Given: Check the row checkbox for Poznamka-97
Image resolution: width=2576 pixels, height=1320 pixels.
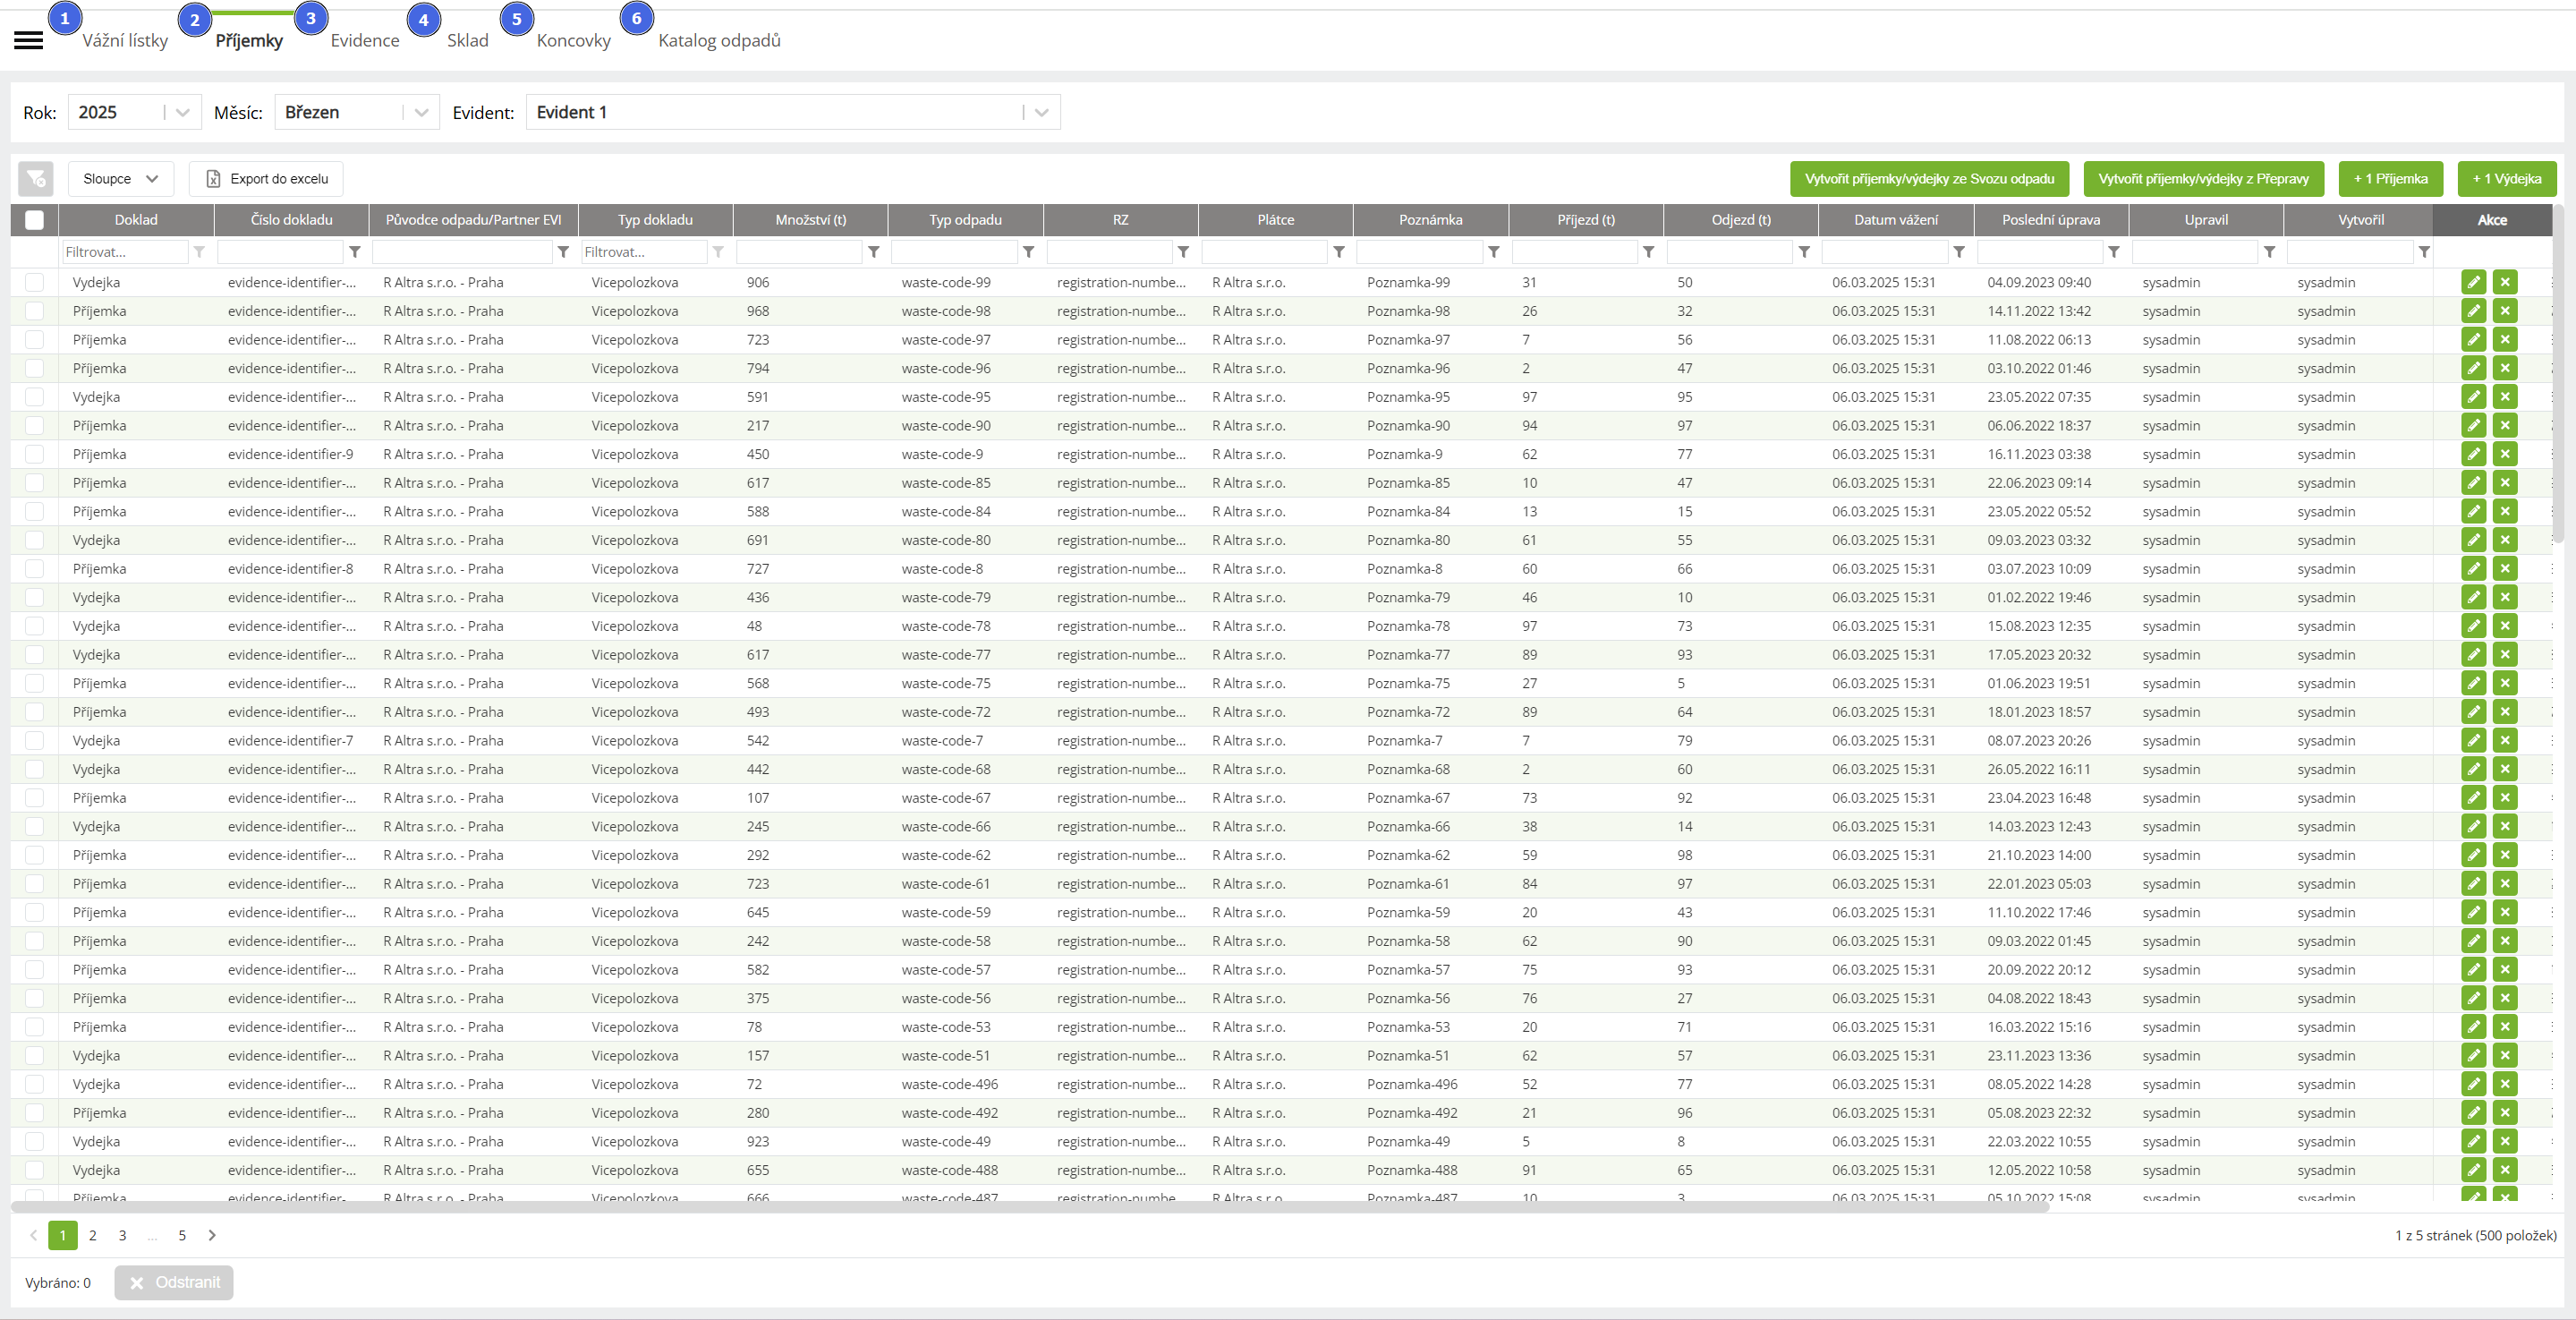Looking at the screenshot, I should click(35, 340).
